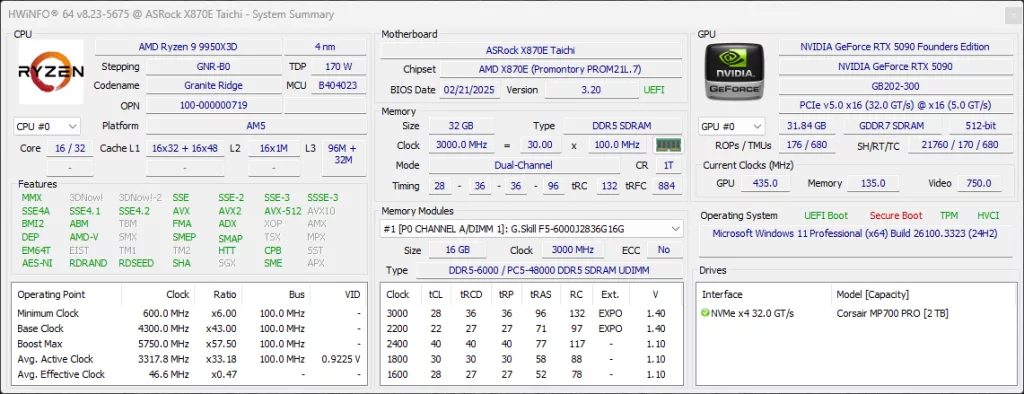1024x394 pixels.
Task: Click the AMD-V feature label
Action: [84, 238]
